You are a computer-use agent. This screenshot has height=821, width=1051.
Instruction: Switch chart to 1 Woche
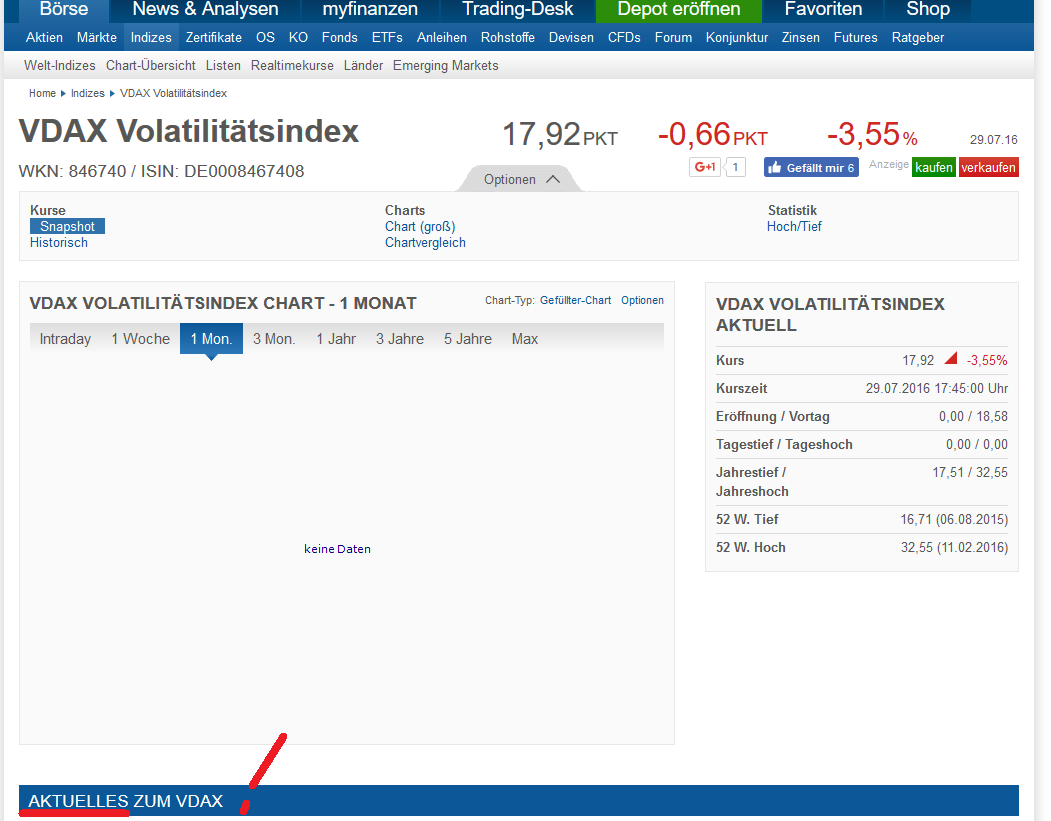tap(141, 339)
